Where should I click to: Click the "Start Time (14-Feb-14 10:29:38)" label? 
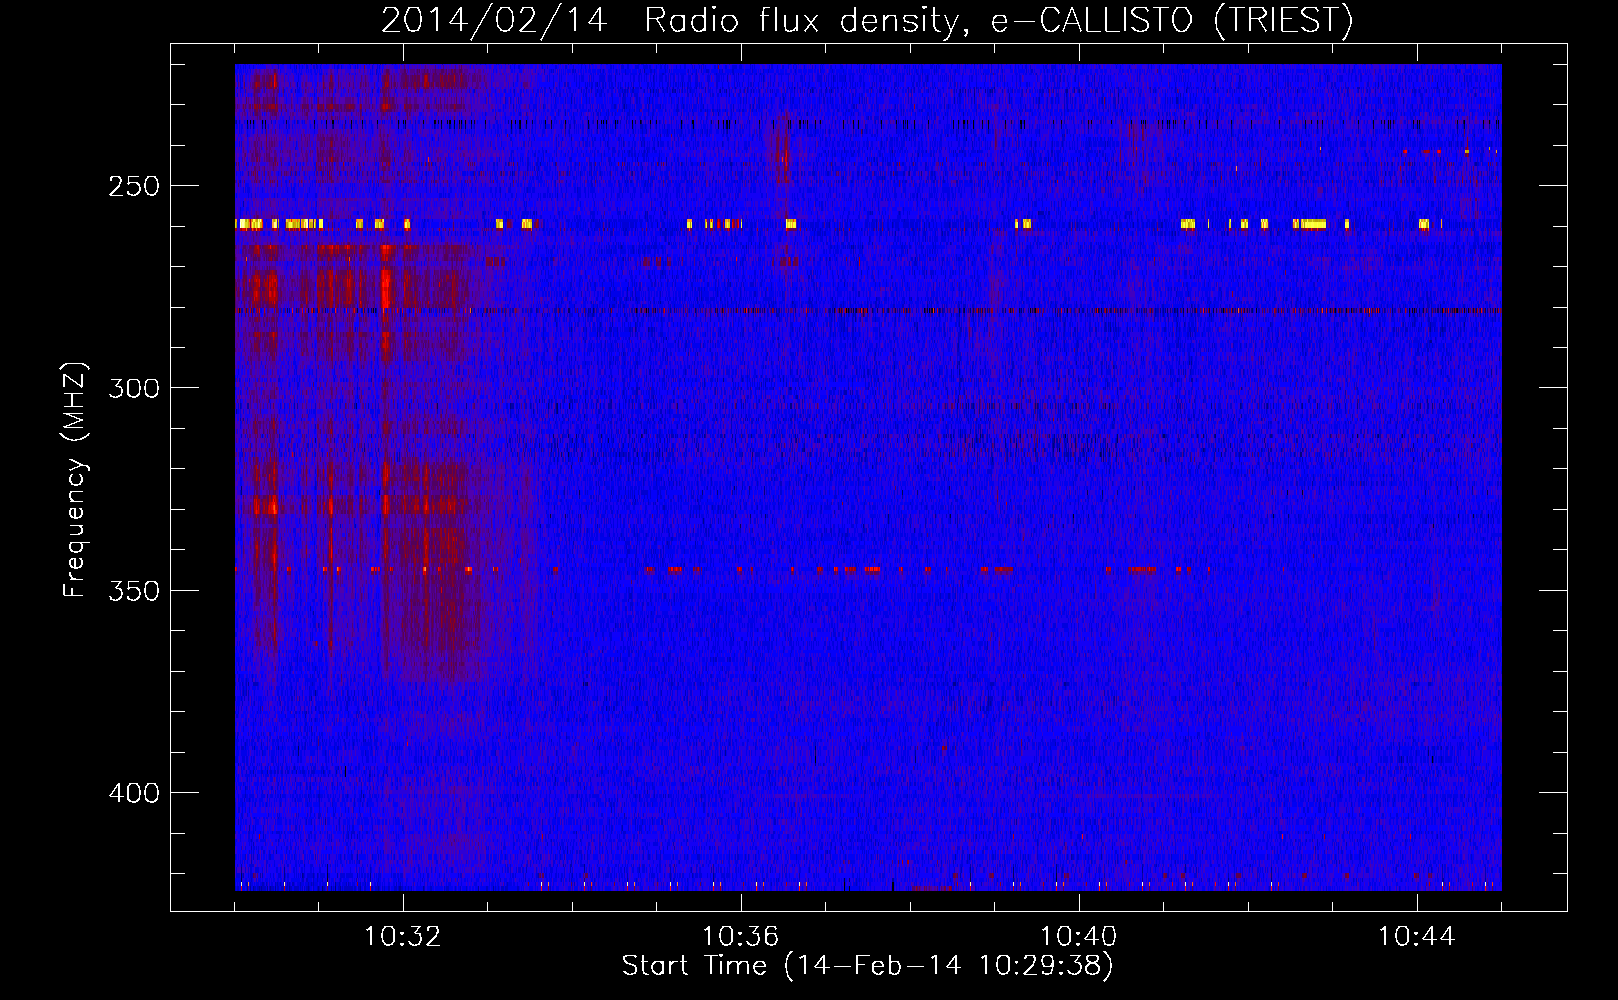coord(867,966)
